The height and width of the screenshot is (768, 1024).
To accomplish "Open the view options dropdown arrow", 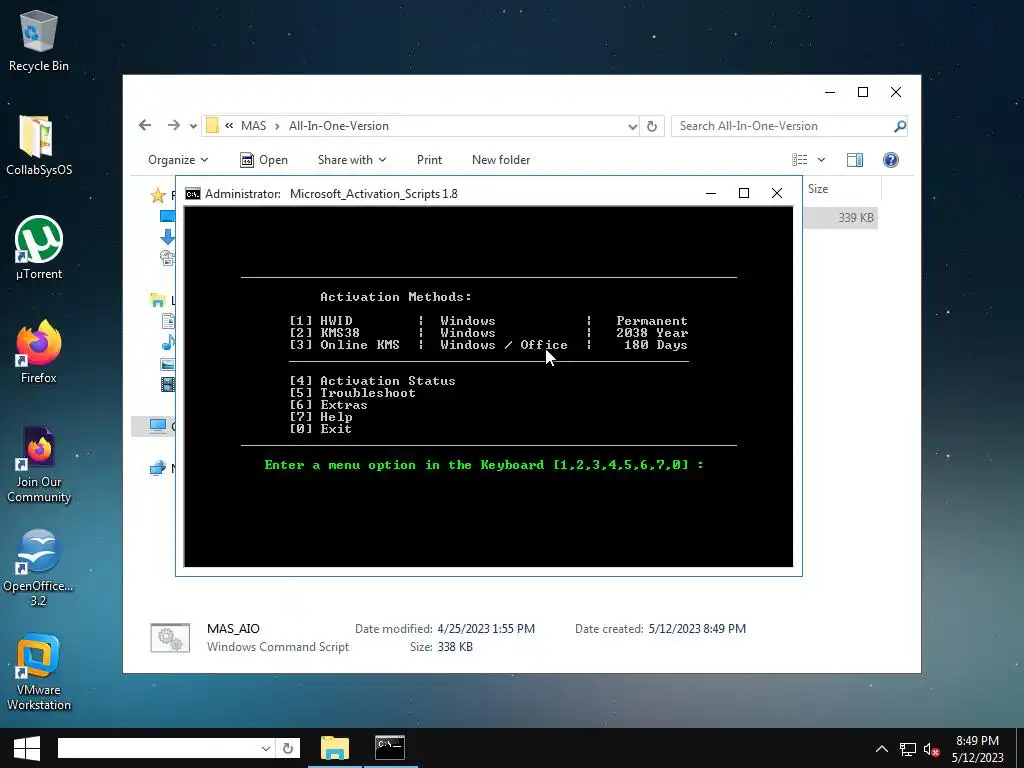I will click(822, 160).
